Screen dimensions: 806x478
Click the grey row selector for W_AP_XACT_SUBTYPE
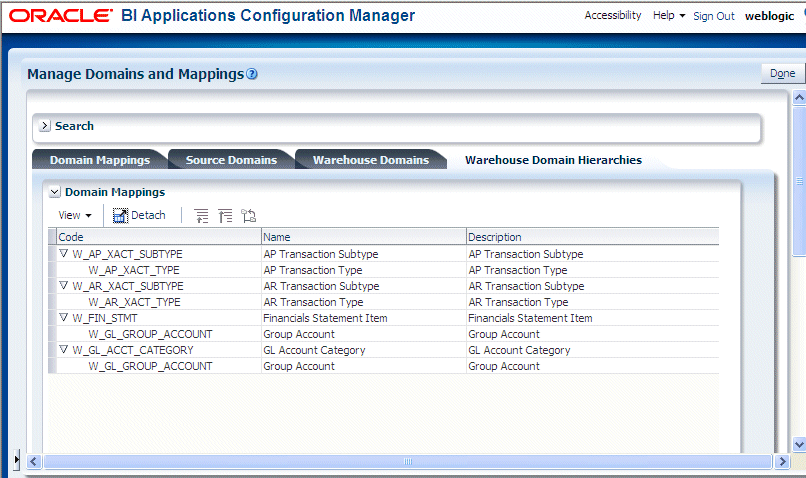coord(52,253)
